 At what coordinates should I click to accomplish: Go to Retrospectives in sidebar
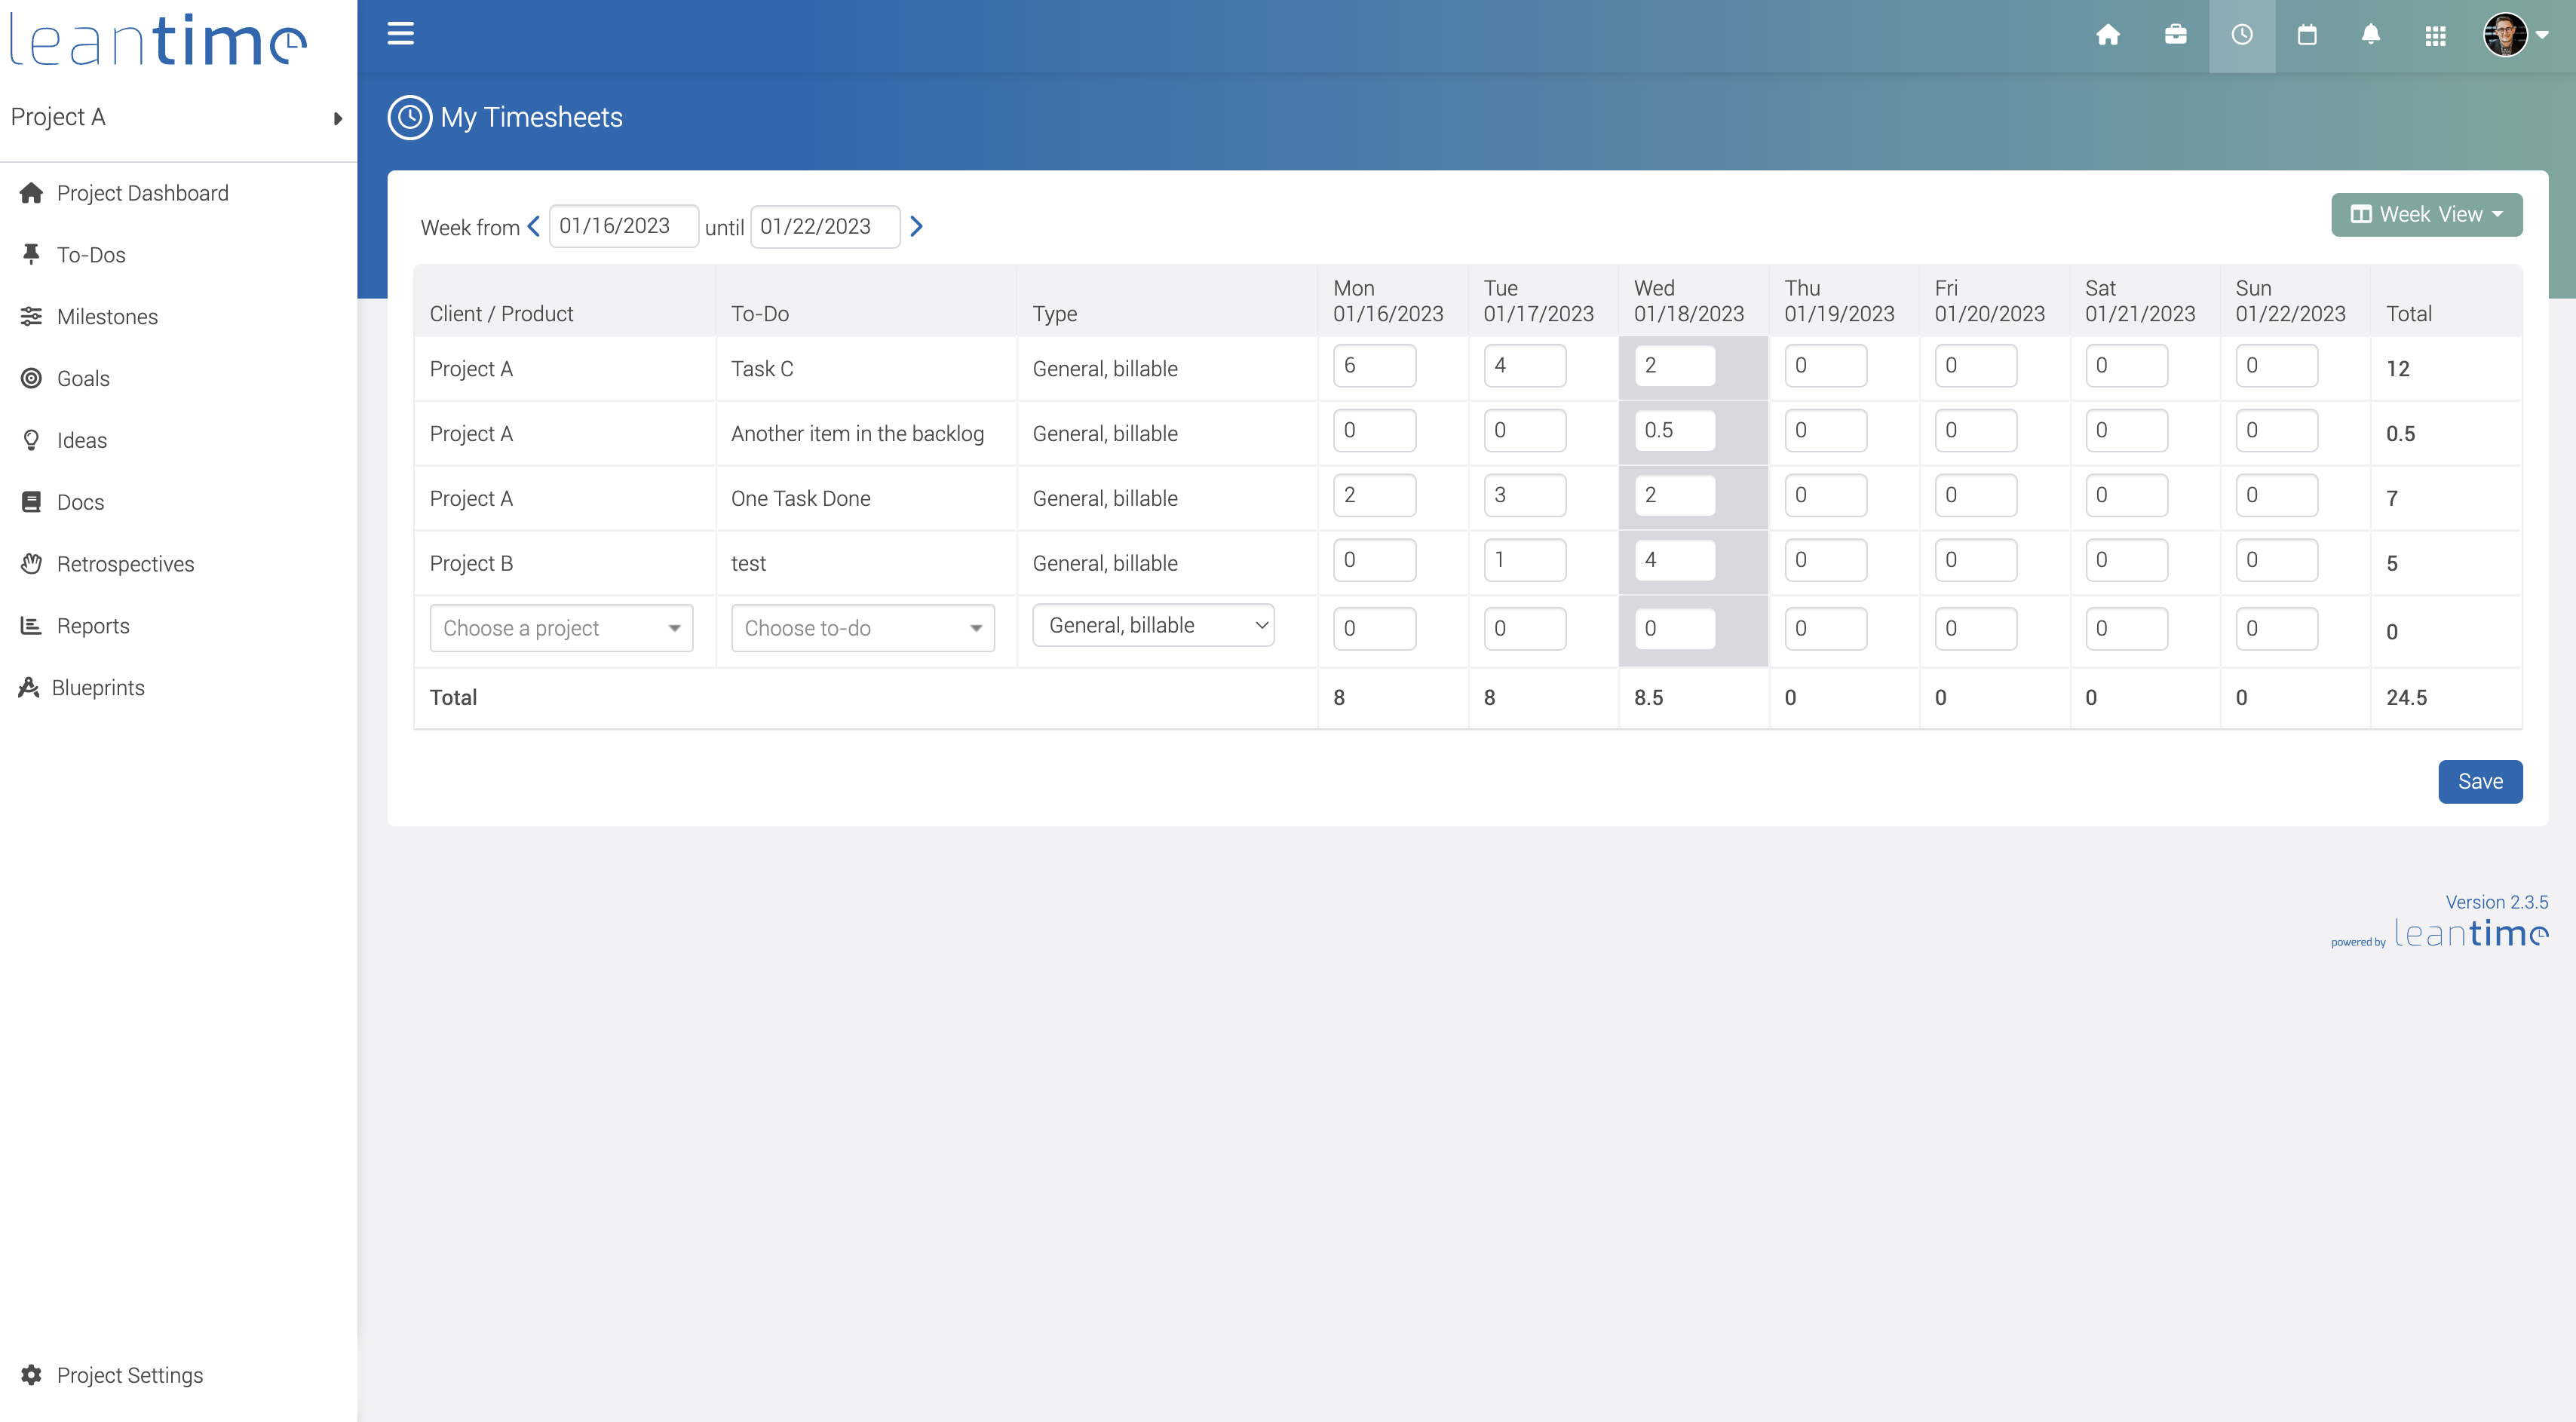(x=125, y=564)
